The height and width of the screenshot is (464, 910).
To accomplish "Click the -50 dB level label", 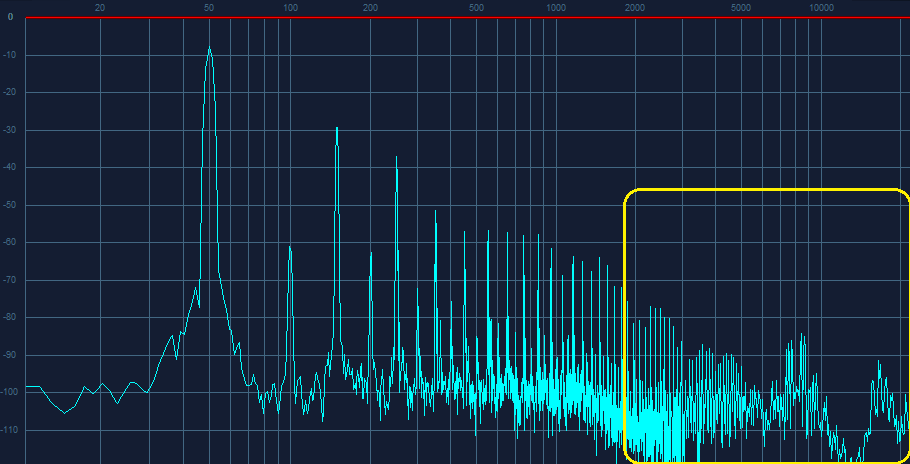I will tap(10, 205).
